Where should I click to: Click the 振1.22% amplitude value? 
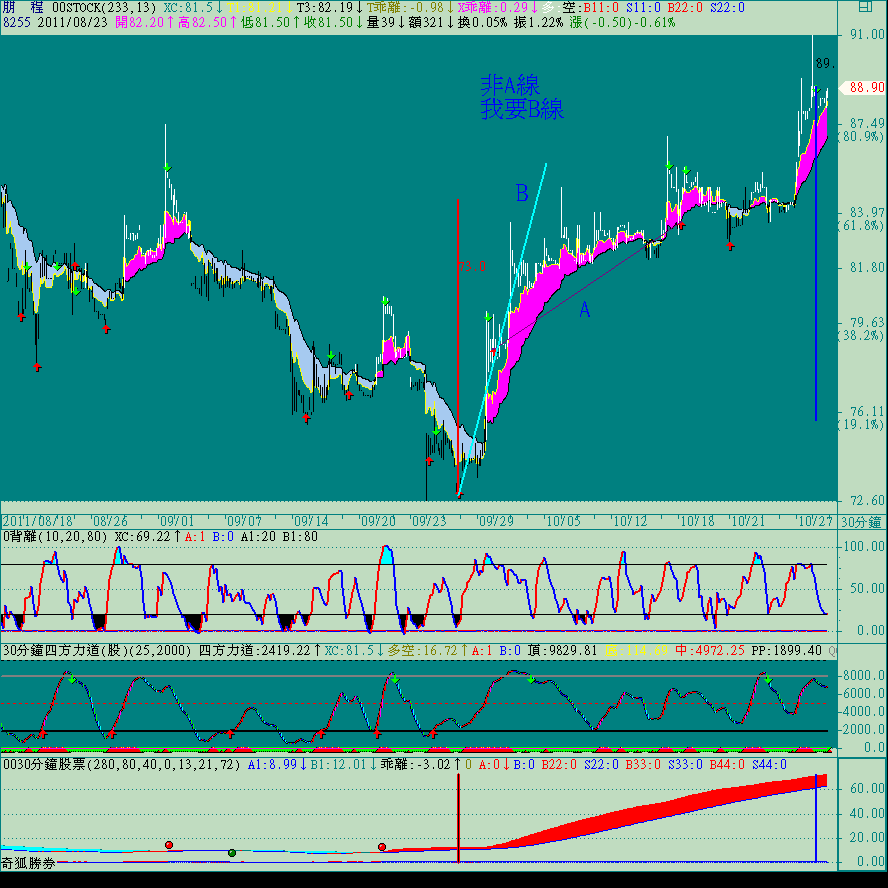(x=538, y=23)
